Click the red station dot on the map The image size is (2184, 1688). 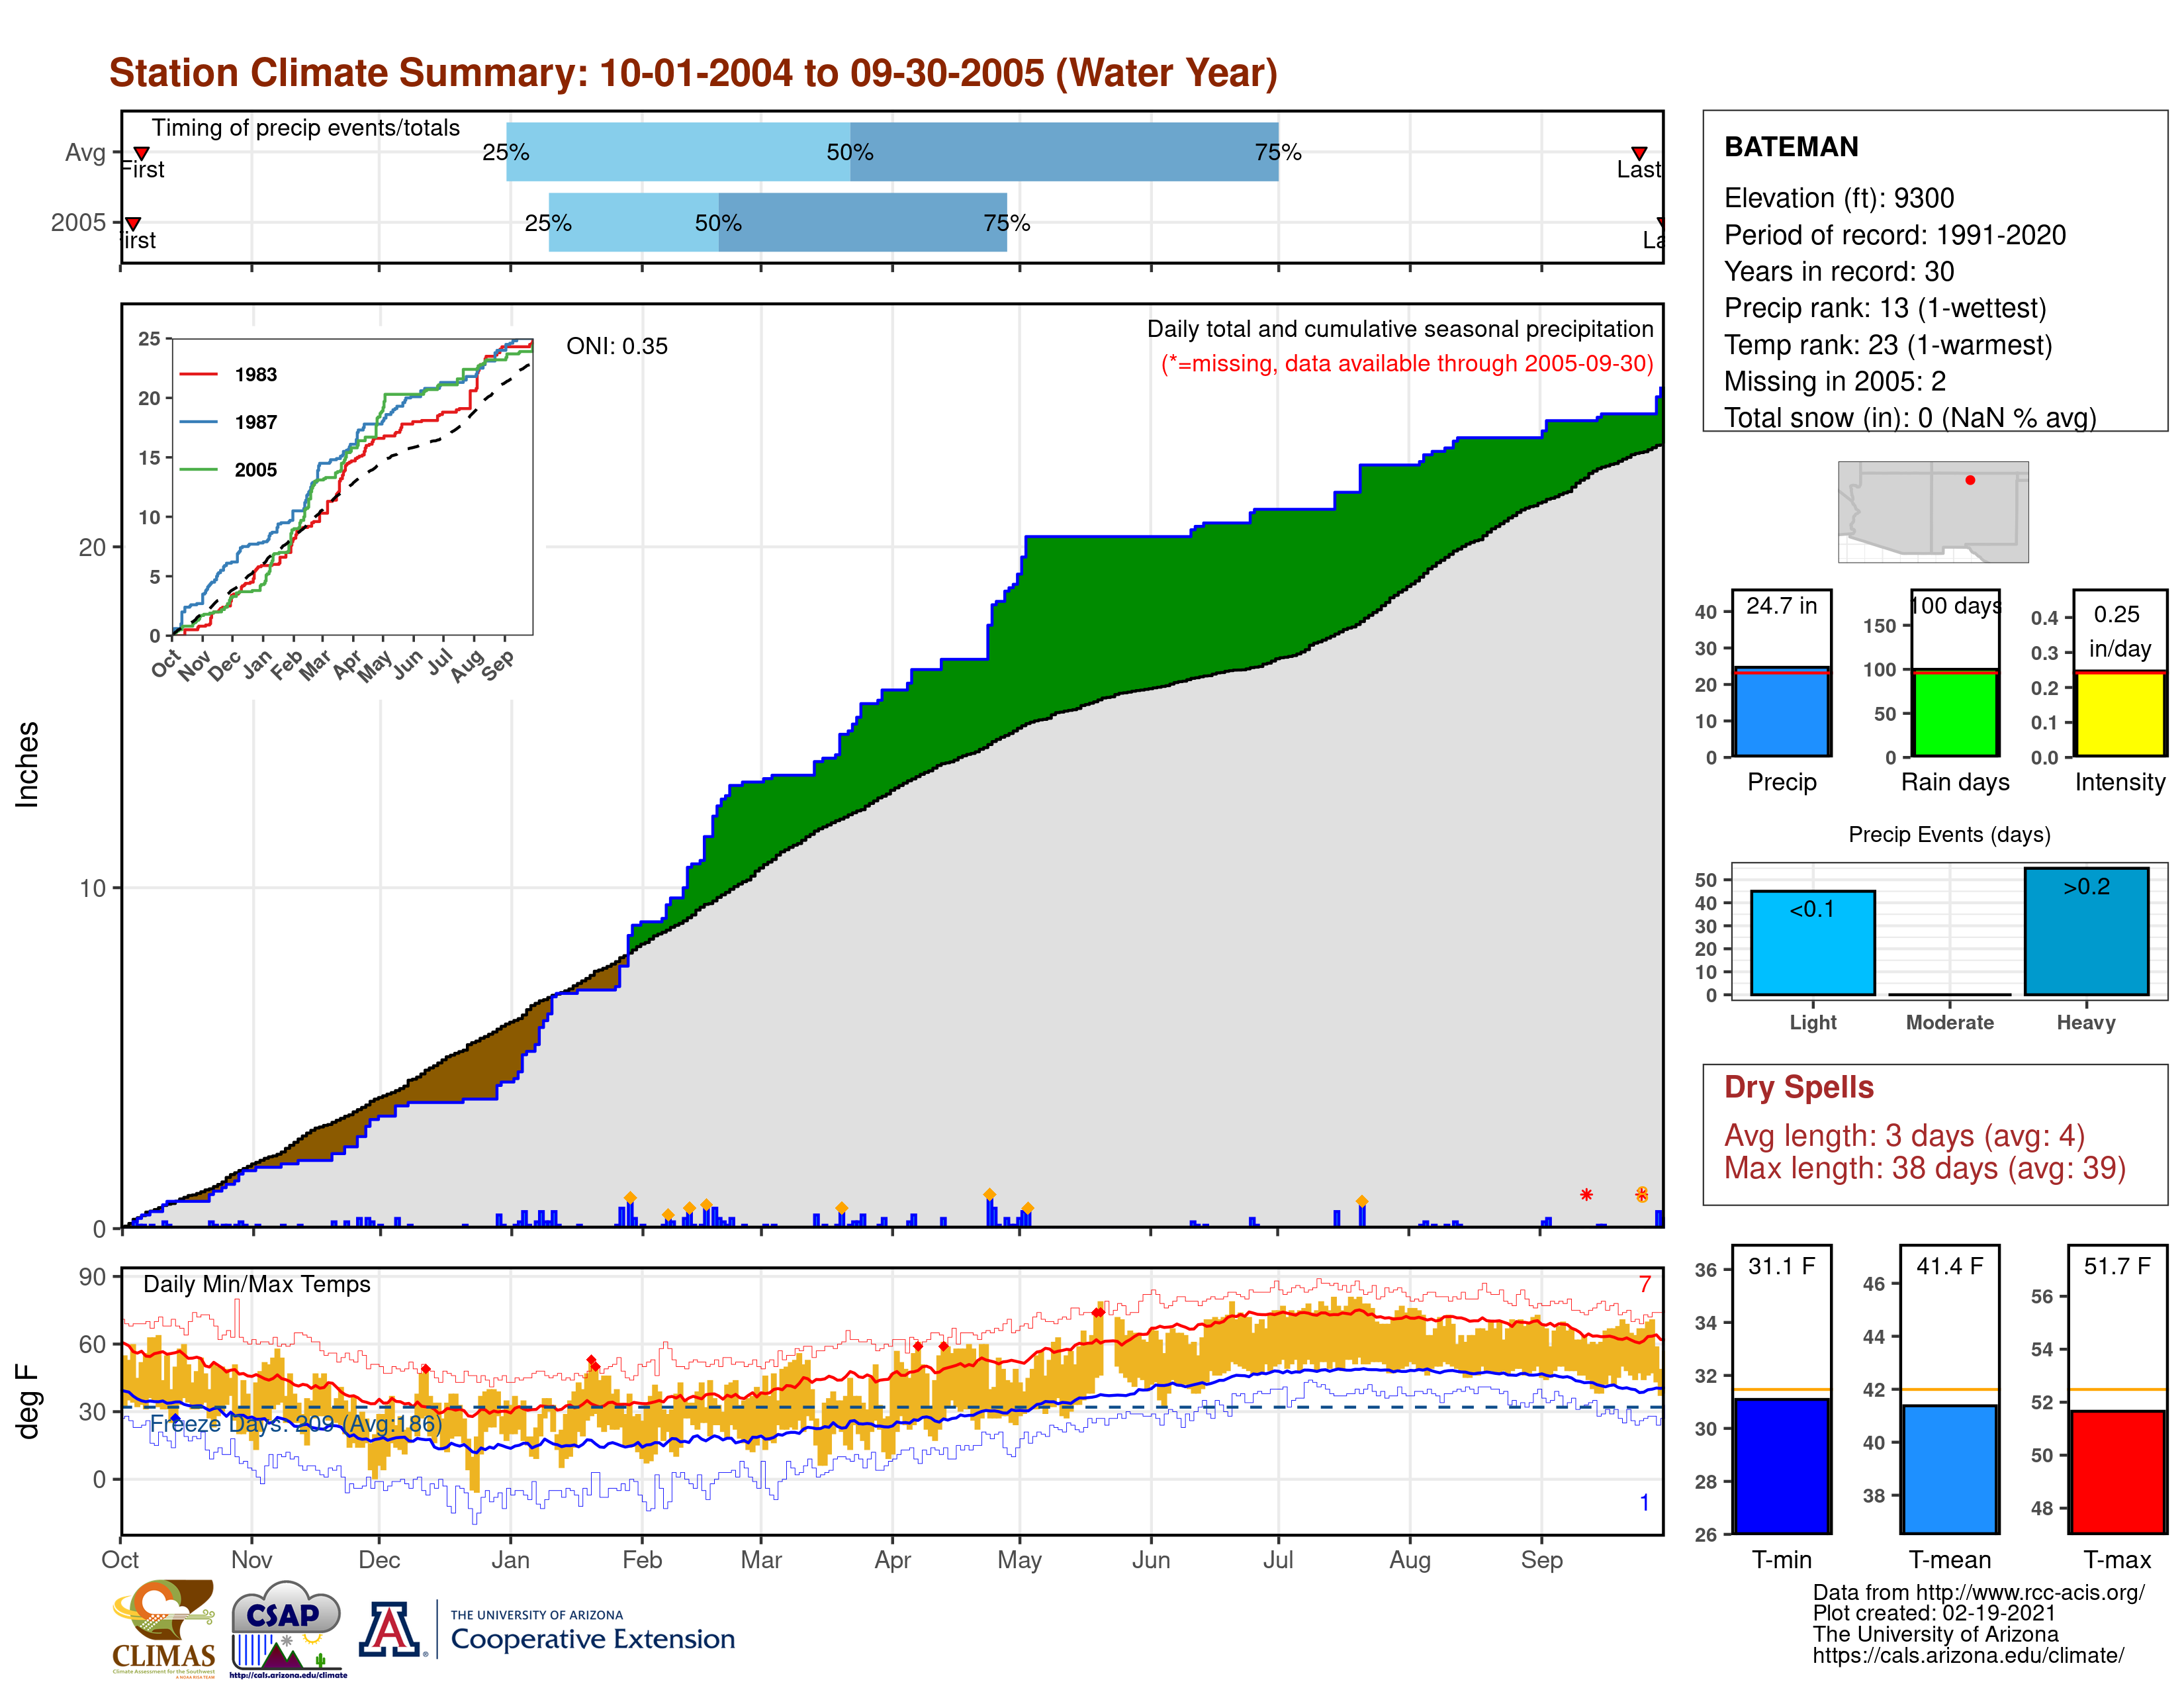pos(1970,480)
